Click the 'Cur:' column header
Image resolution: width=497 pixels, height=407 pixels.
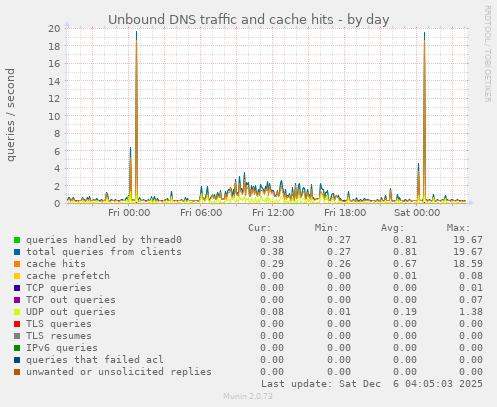[x=260, y=228]
